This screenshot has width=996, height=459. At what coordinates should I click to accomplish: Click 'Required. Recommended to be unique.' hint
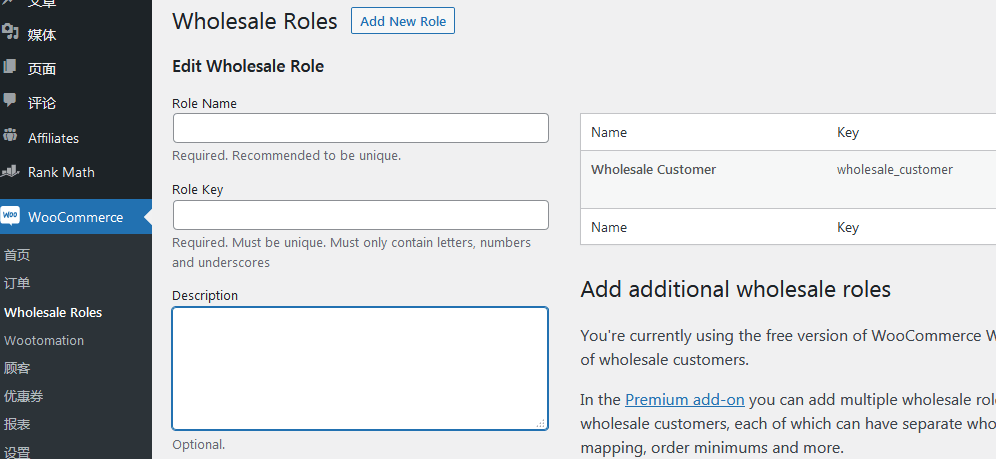pos(286,156)
